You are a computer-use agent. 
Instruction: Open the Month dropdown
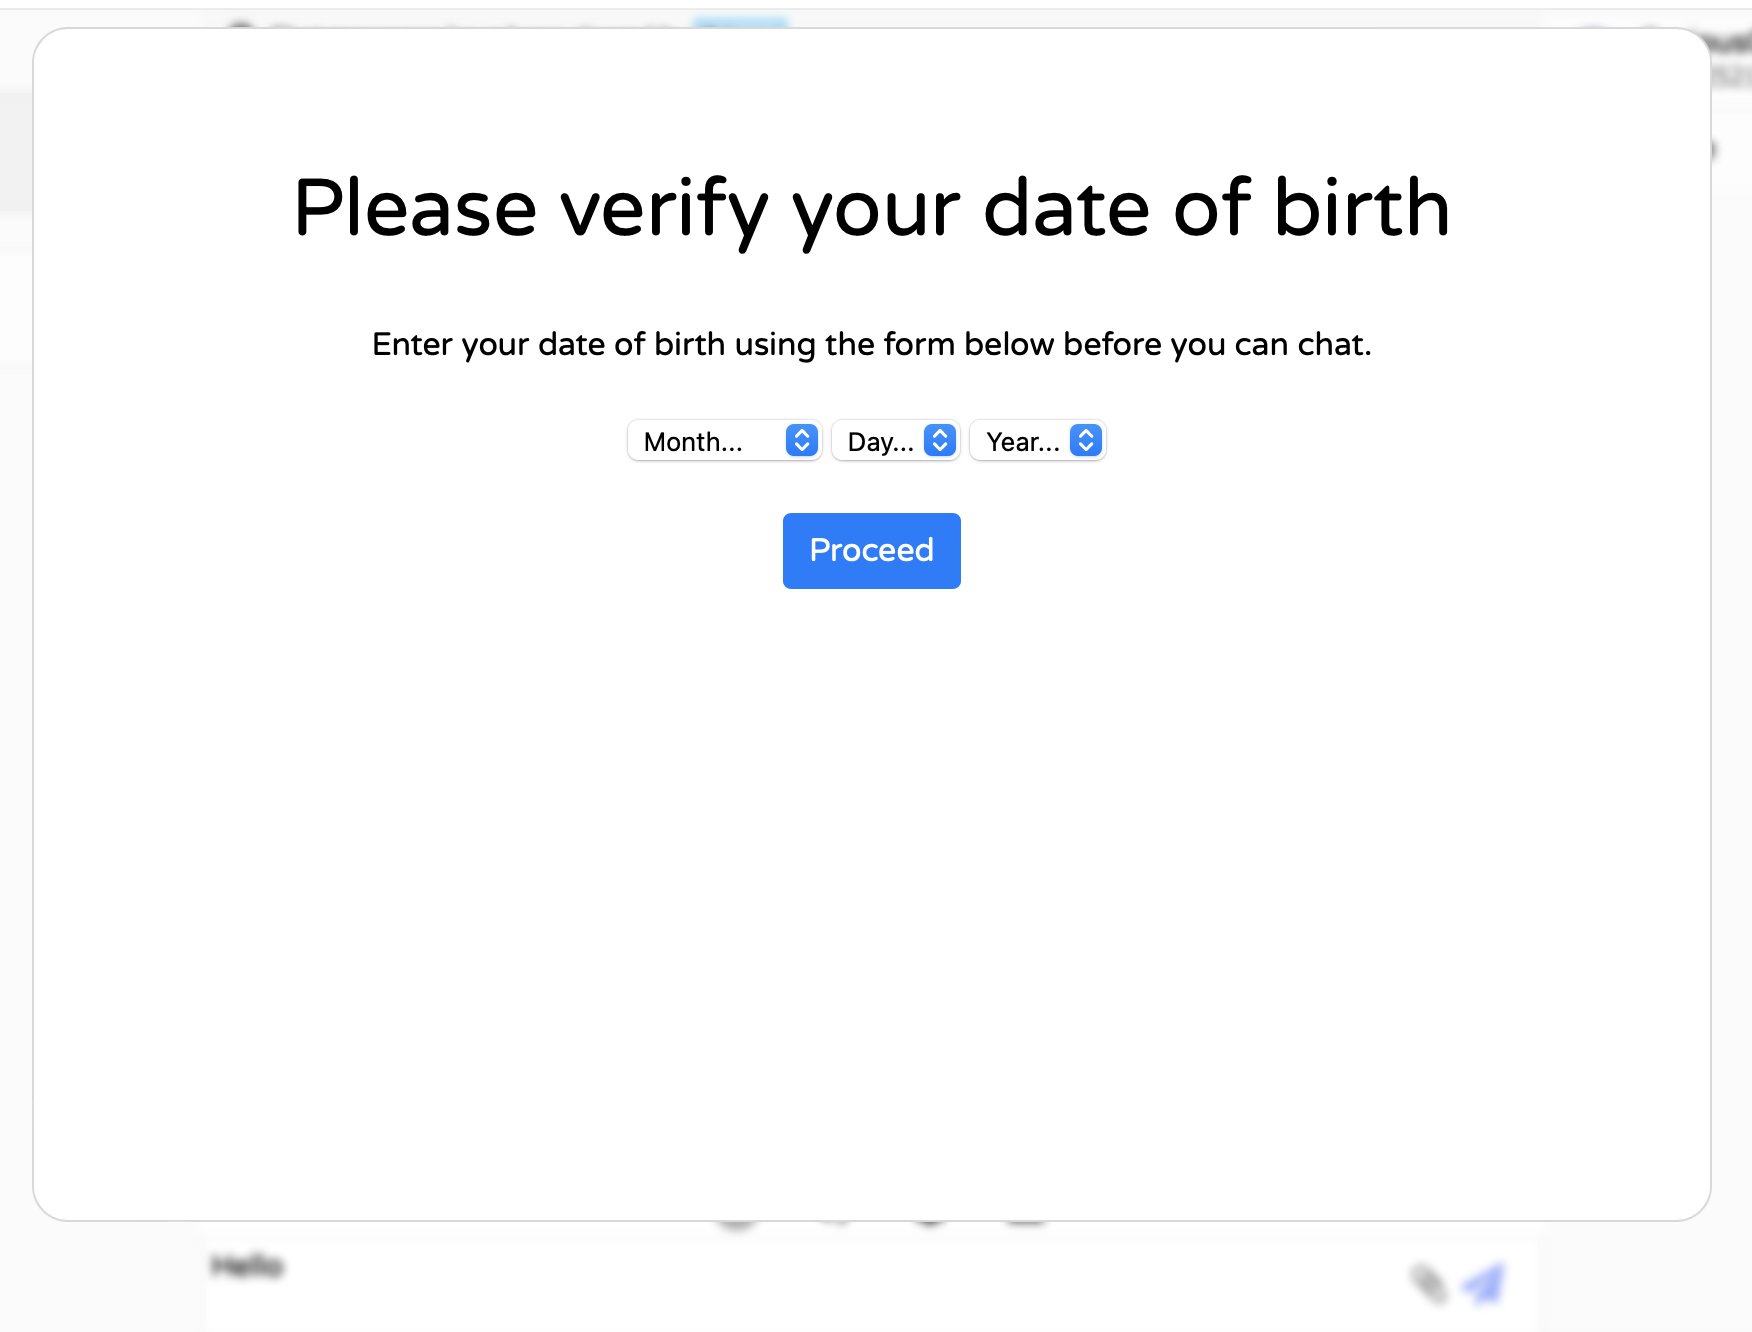coord(724,441)
